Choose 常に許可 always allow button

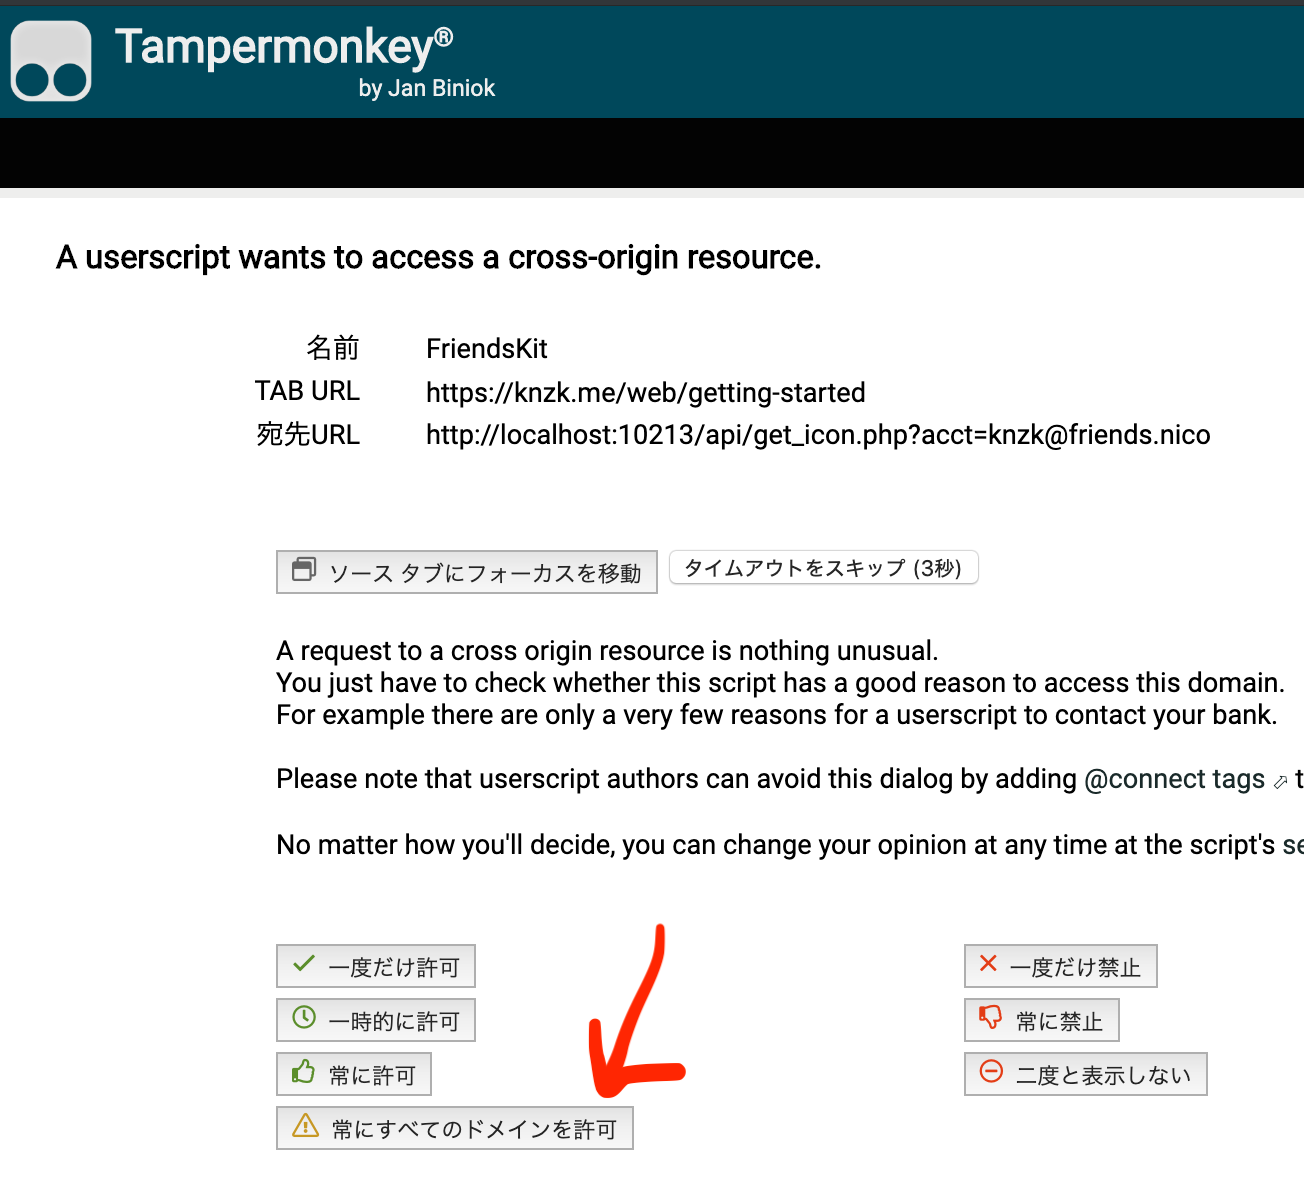point(354,1074)
